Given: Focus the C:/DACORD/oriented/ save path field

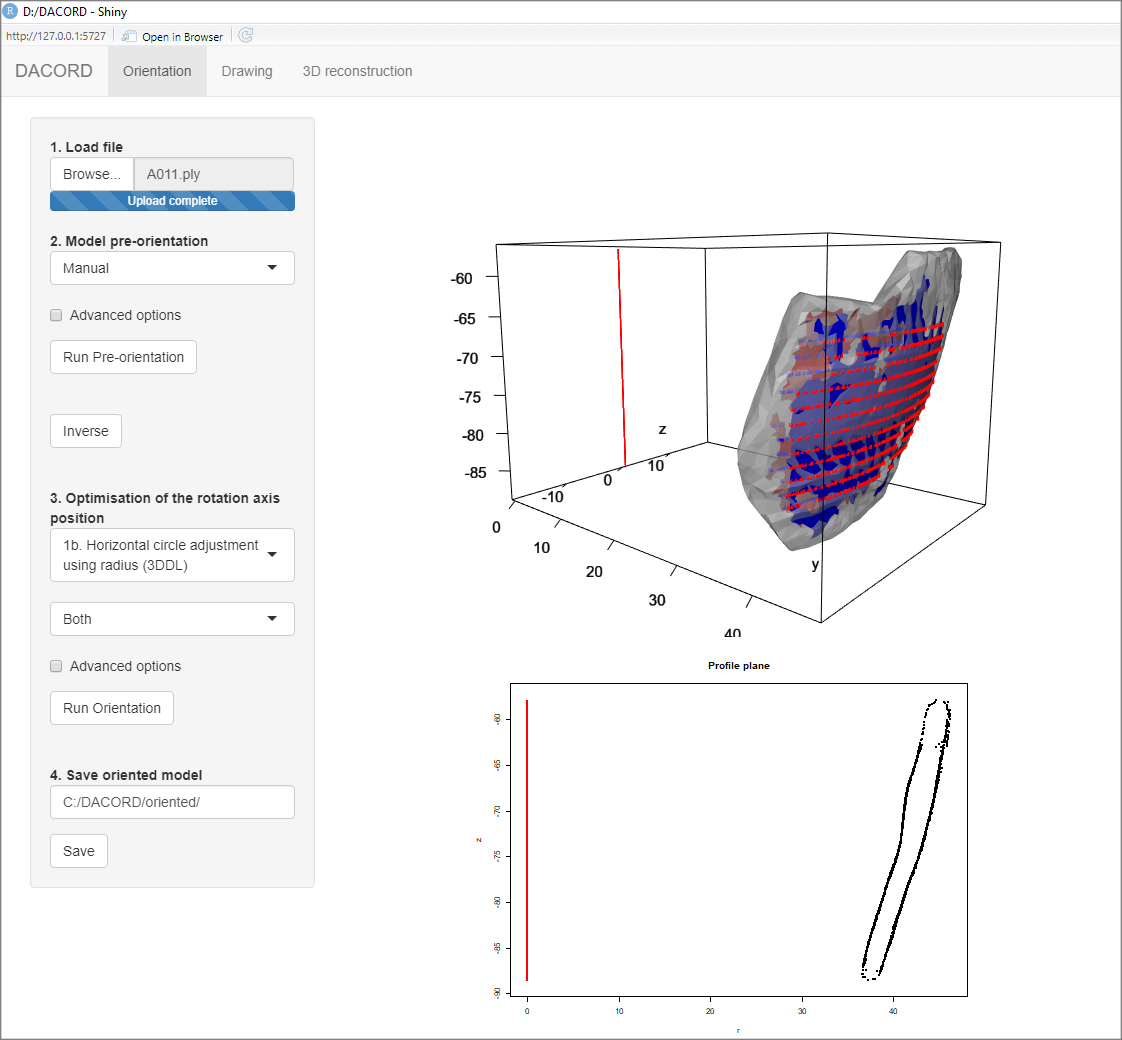Looking at the screenshot, I should [172, 802].
